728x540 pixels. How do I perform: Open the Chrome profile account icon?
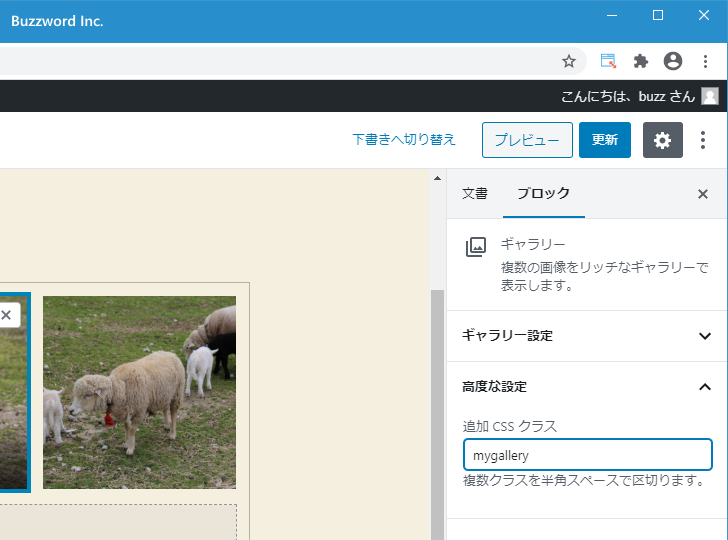tap(673, 61)
